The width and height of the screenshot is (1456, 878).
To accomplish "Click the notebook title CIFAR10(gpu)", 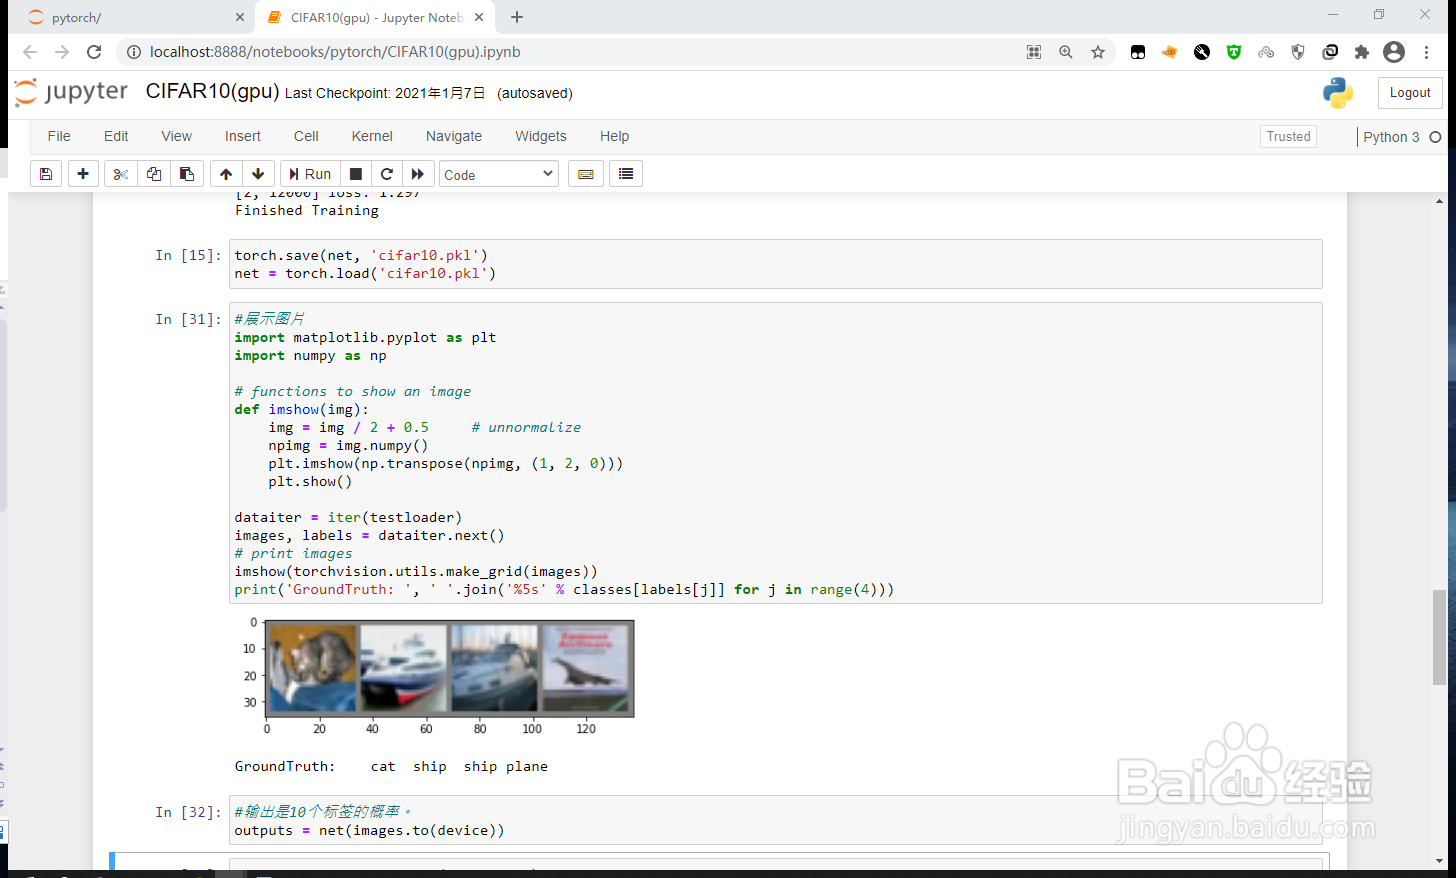I will point(212,91).
